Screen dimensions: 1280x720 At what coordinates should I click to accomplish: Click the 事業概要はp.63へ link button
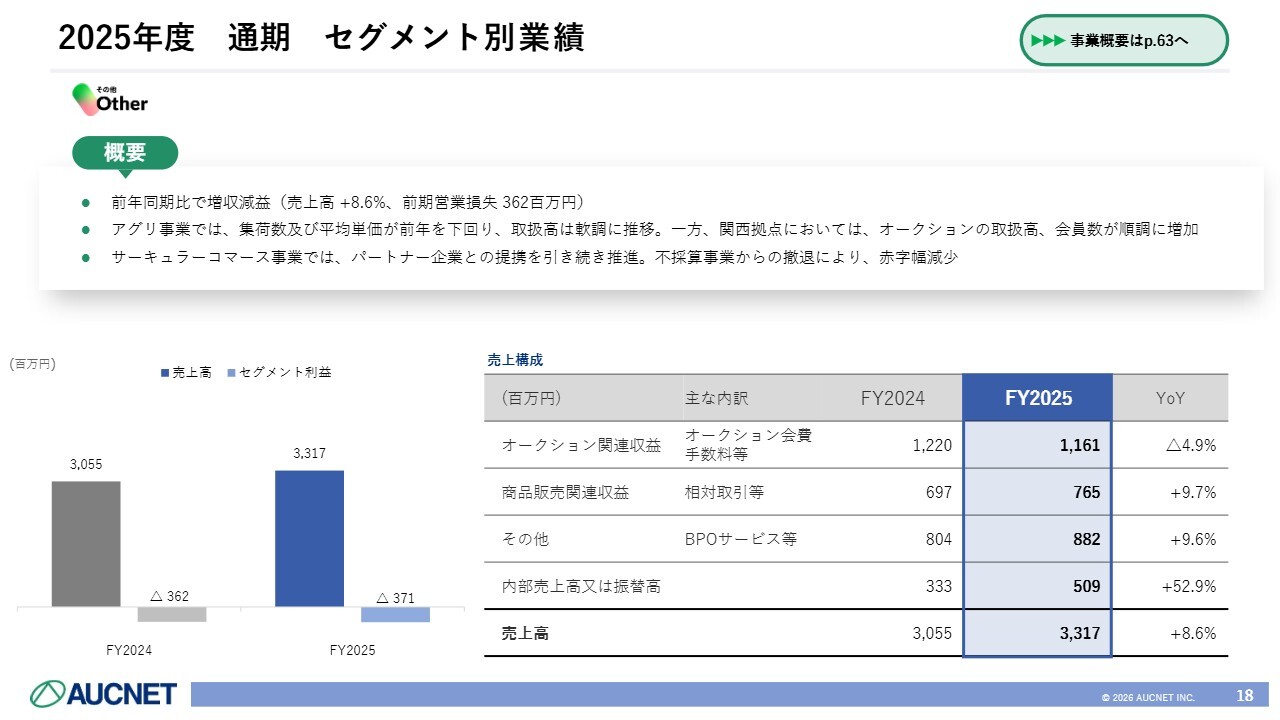pos(1124,41)
